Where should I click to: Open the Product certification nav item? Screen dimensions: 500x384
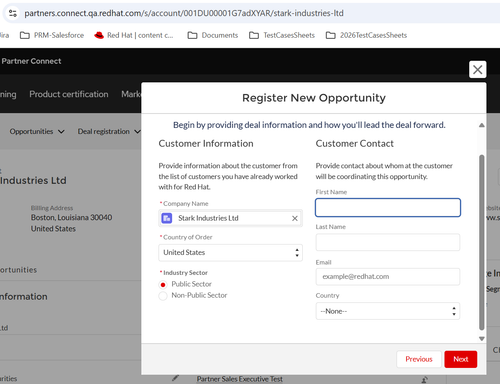[x=69, y=94]
